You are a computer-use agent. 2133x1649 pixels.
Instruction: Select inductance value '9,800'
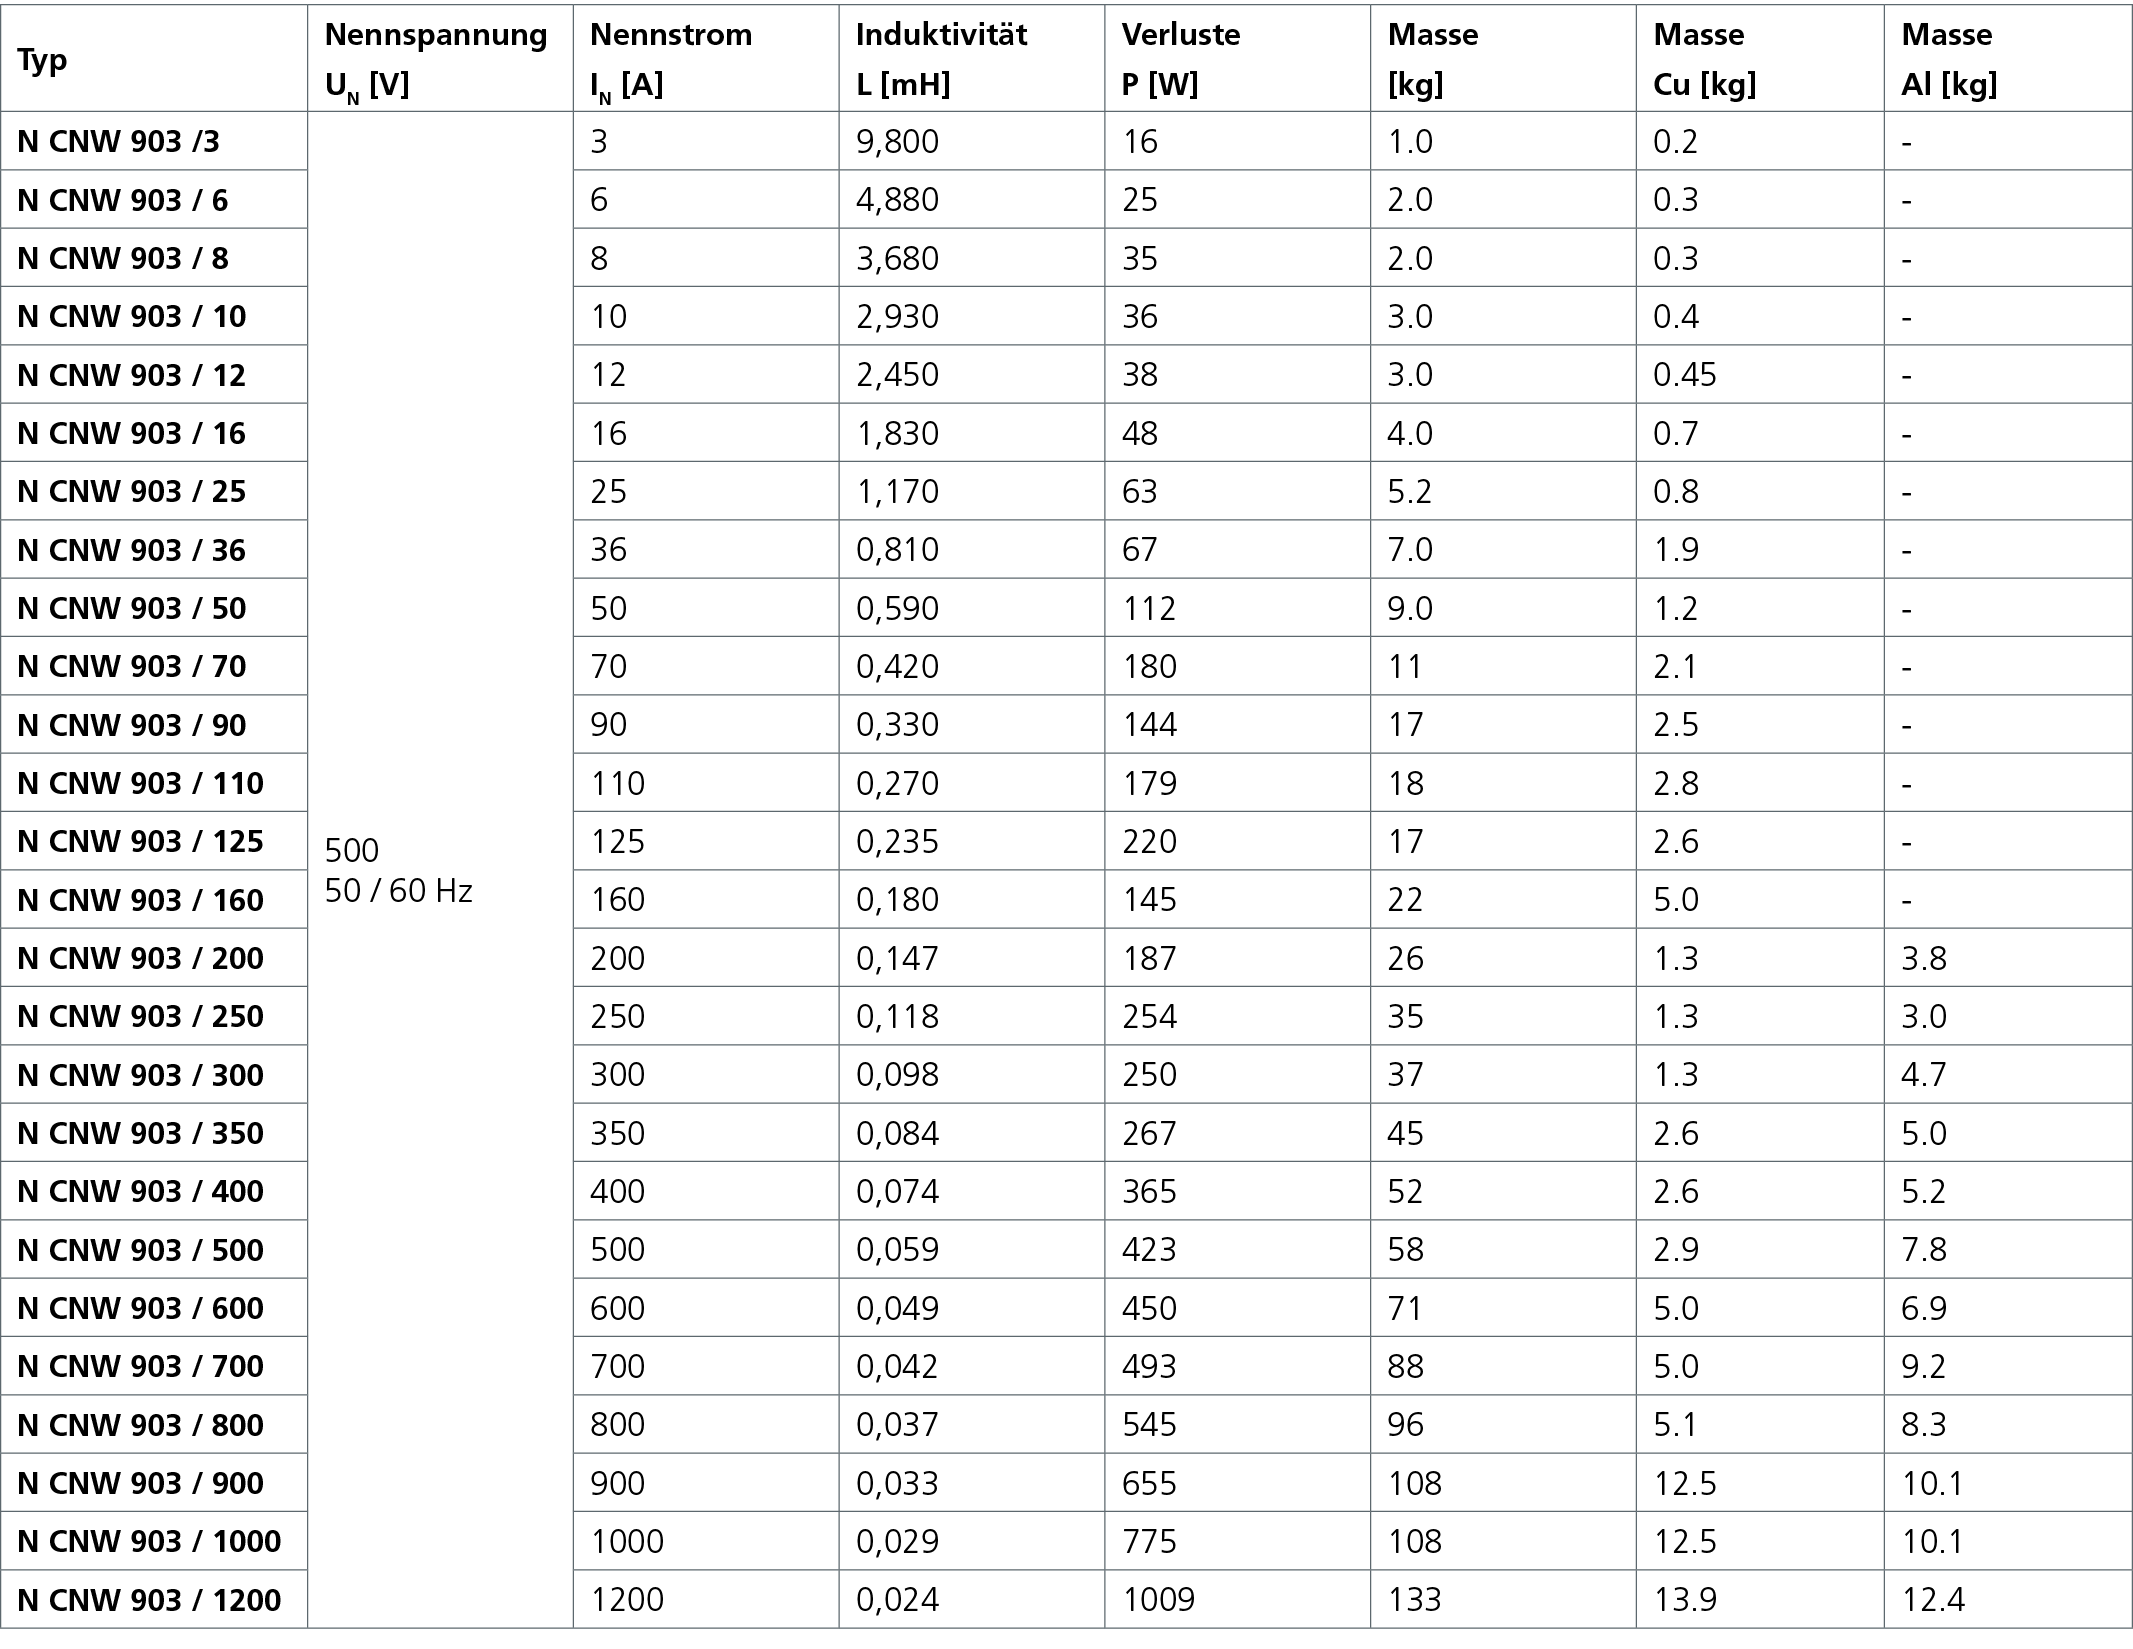[897, 142]
